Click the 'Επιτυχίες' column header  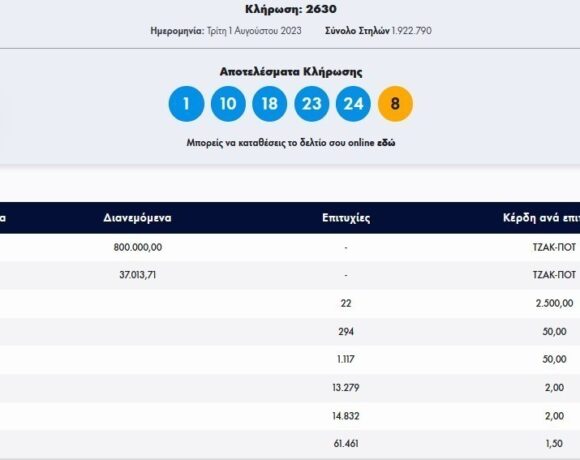pyautogui.click(x=346, y=218)
